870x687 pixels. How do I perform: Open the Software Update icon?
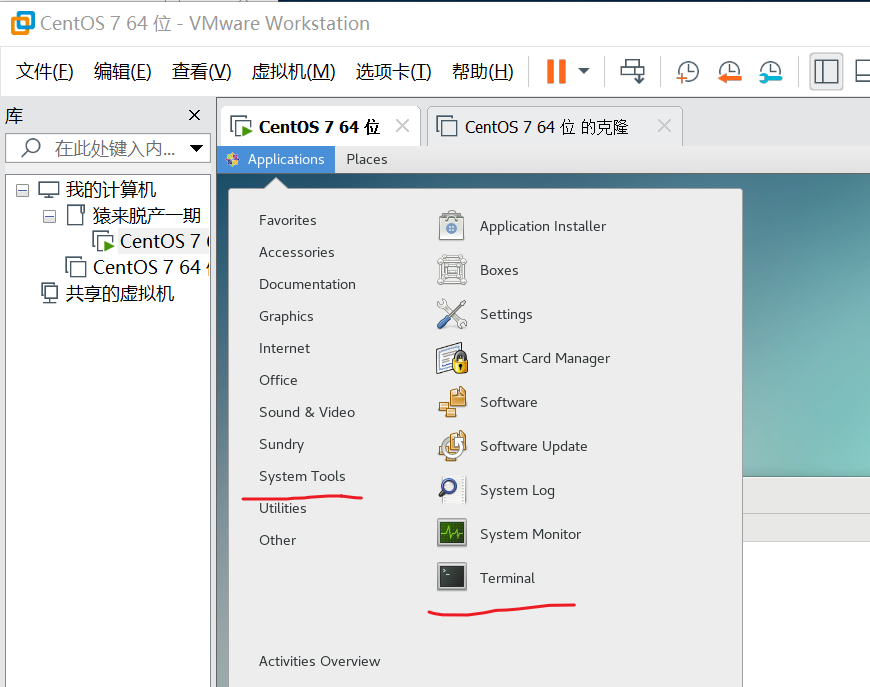coord(452,446)
